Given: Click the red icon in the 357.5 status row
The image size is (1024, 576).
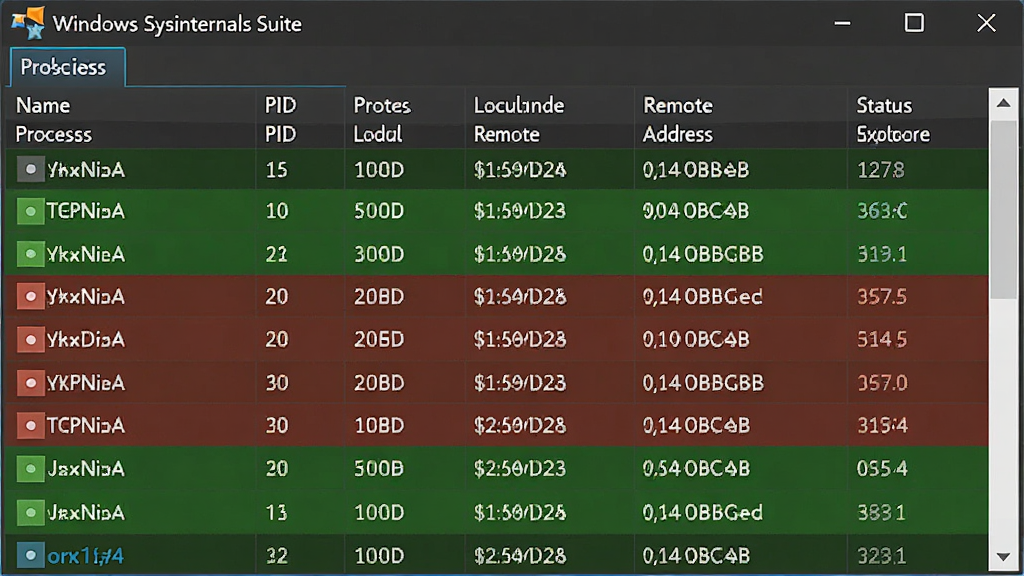Looking at the screenshot, I should click(30, 296).
